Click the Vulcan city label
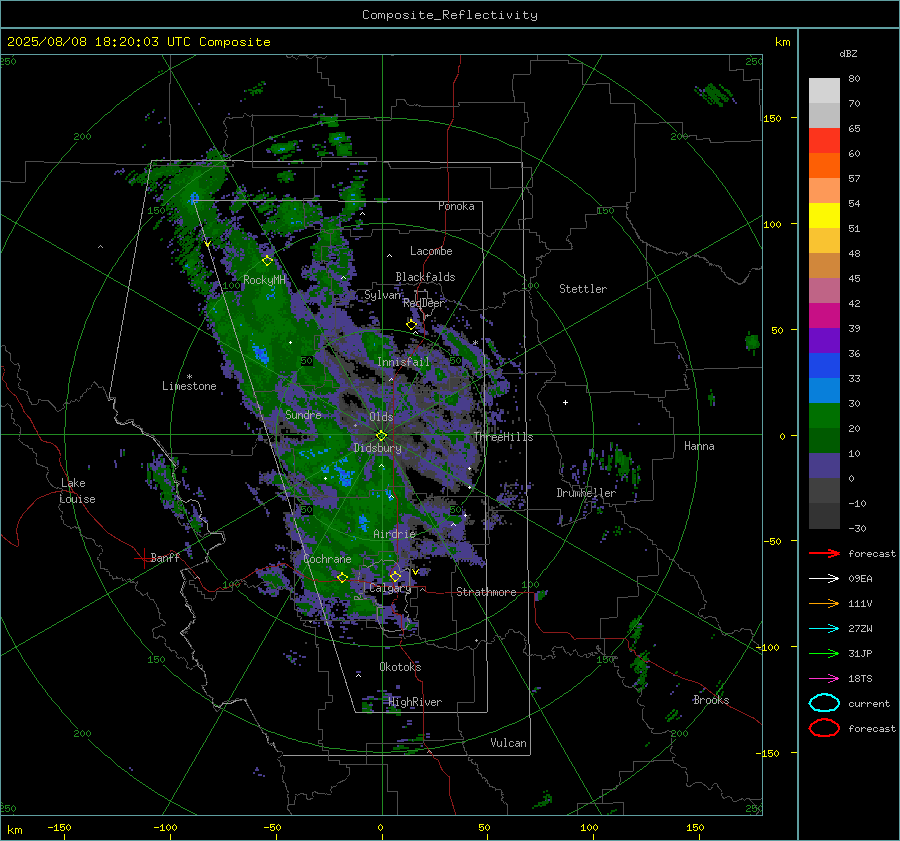 (508, 743)
